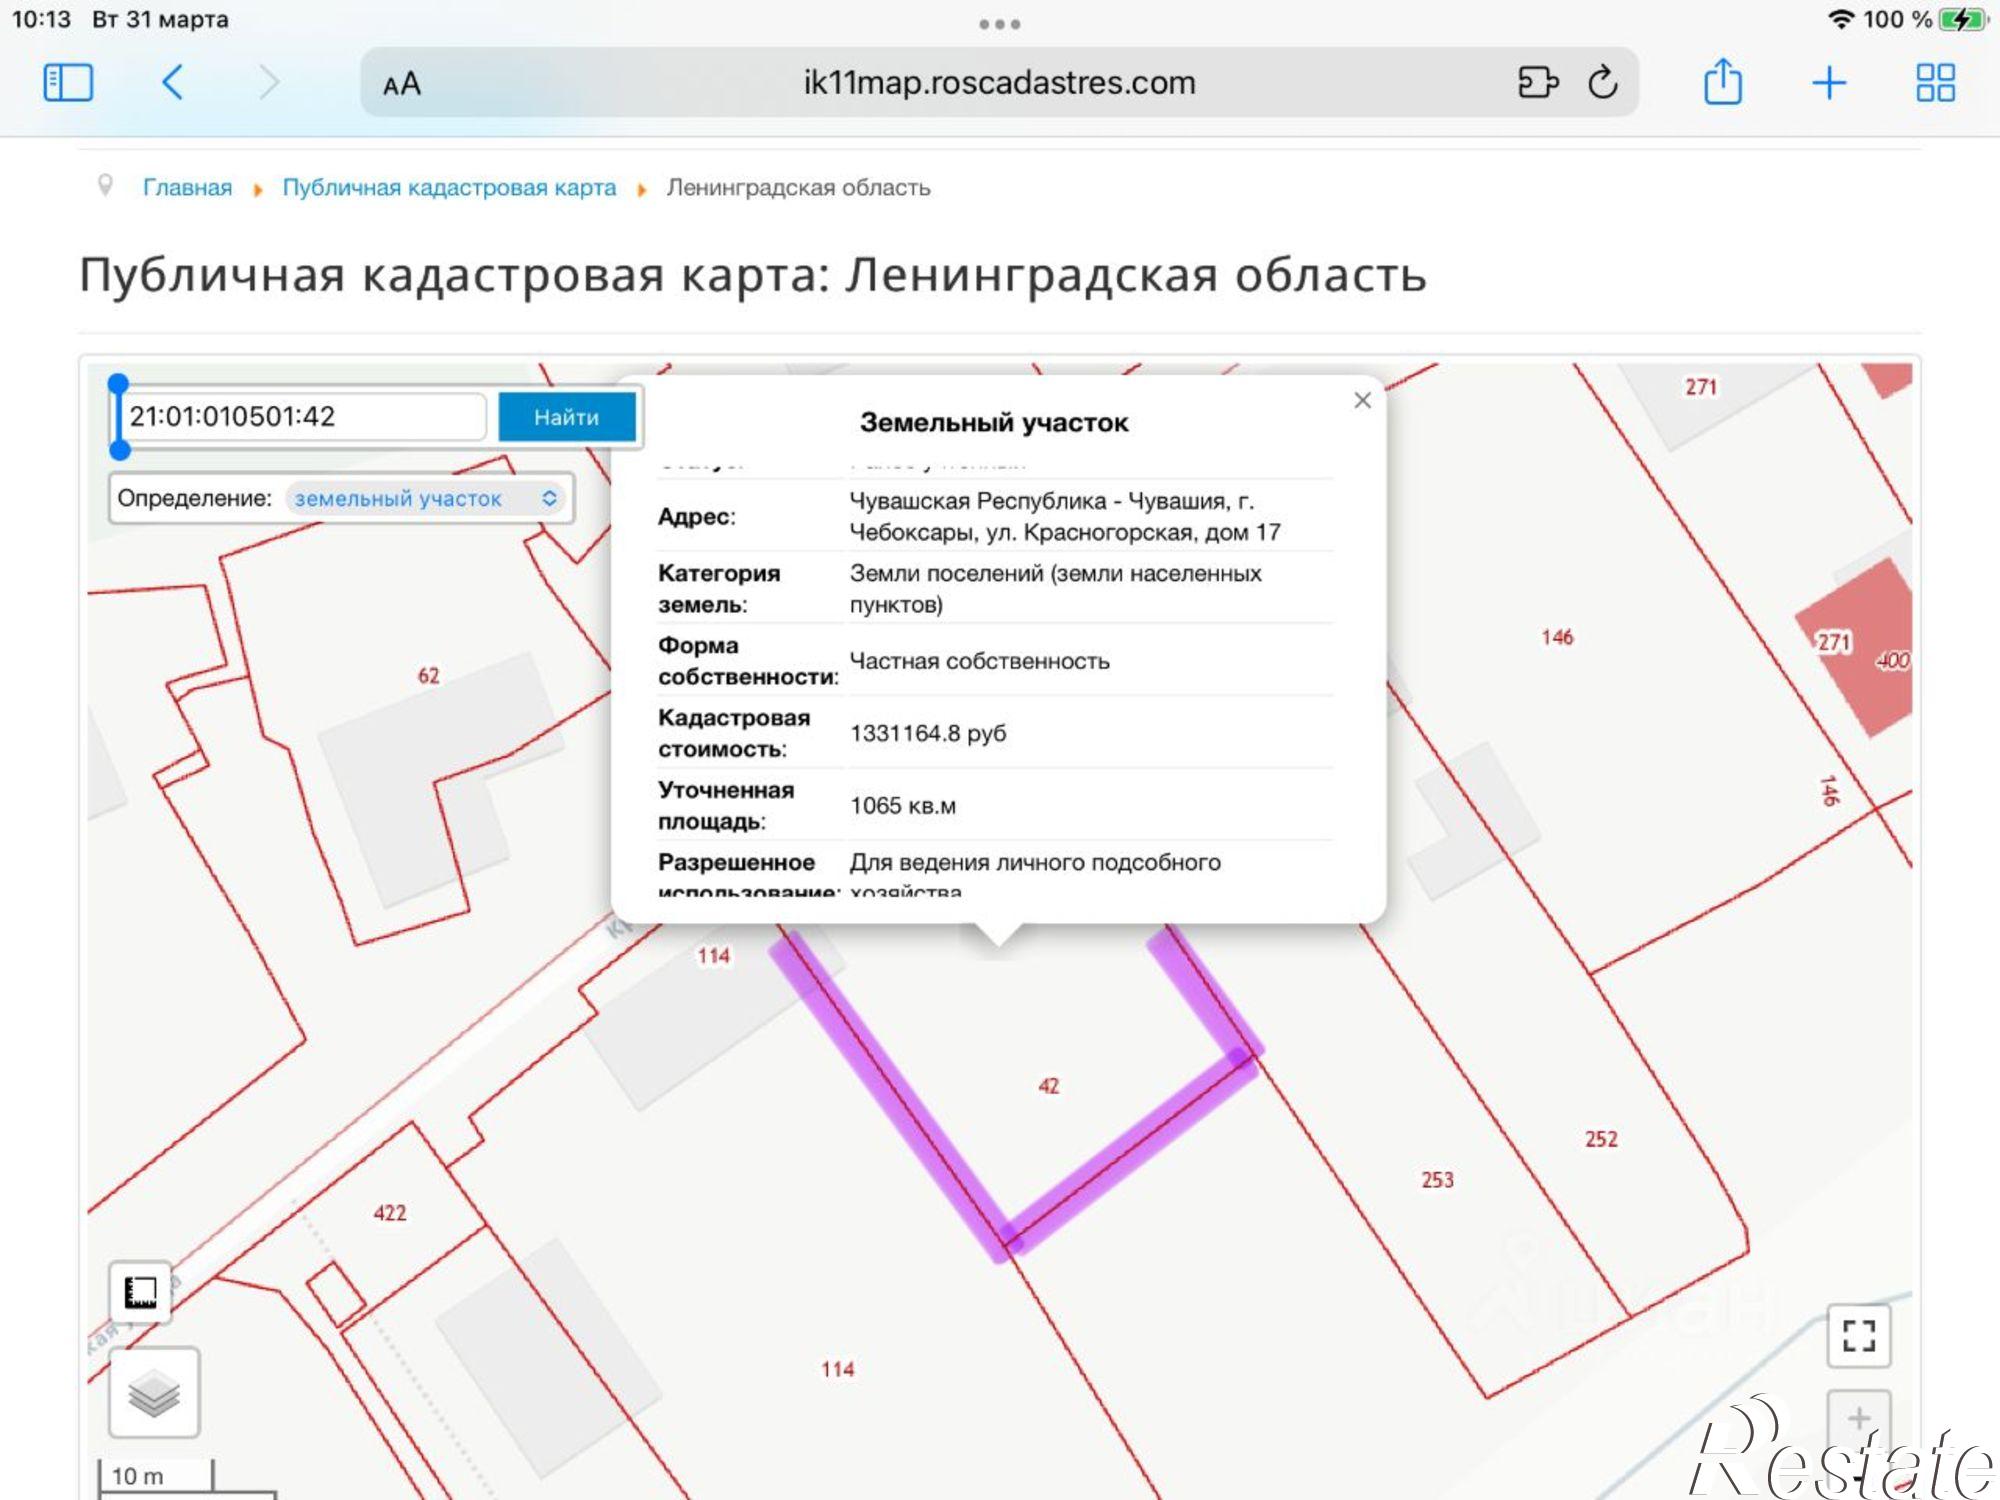Zoom in on the map
Viewport: 2000px width, 1500px height.
pyautogui.click(x=1859, y=1418)
